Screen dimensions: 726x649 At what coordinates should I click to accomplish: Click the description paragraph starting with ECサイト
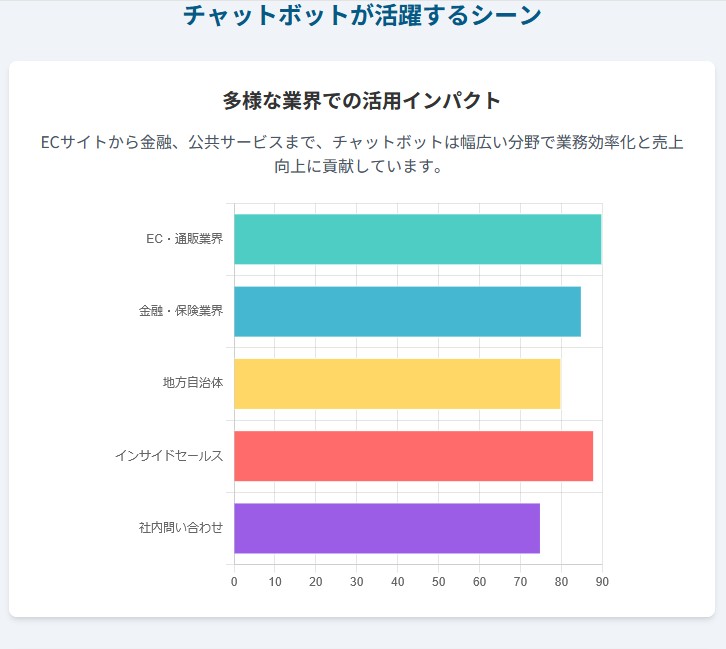362,154
